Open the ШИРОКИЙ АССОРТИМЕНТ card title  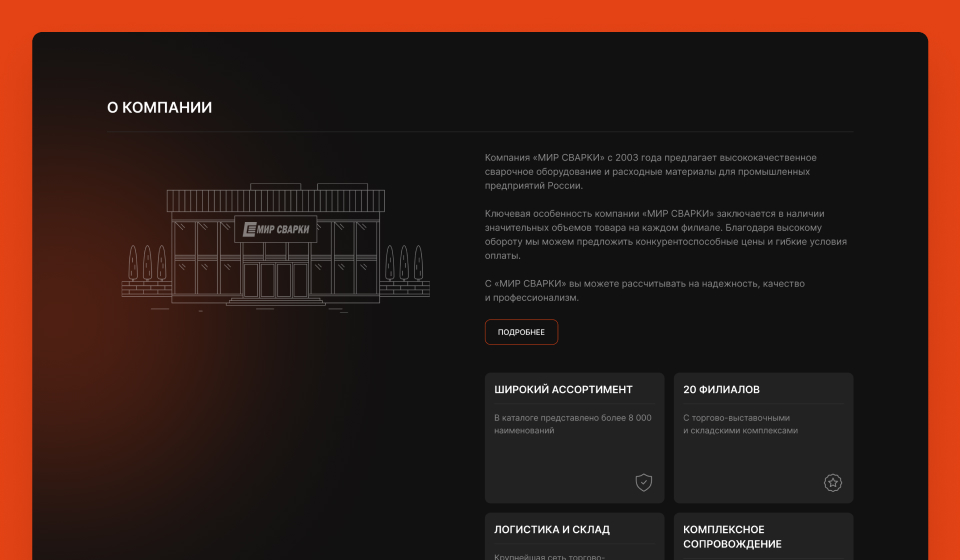tap(563, 390)
